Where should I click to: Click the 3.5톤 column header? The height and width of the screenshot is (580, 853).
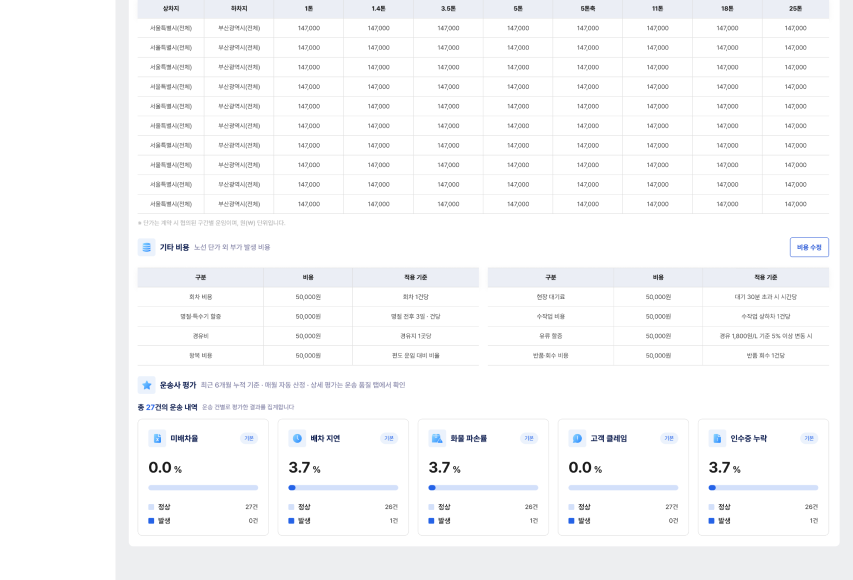(448, 9)
